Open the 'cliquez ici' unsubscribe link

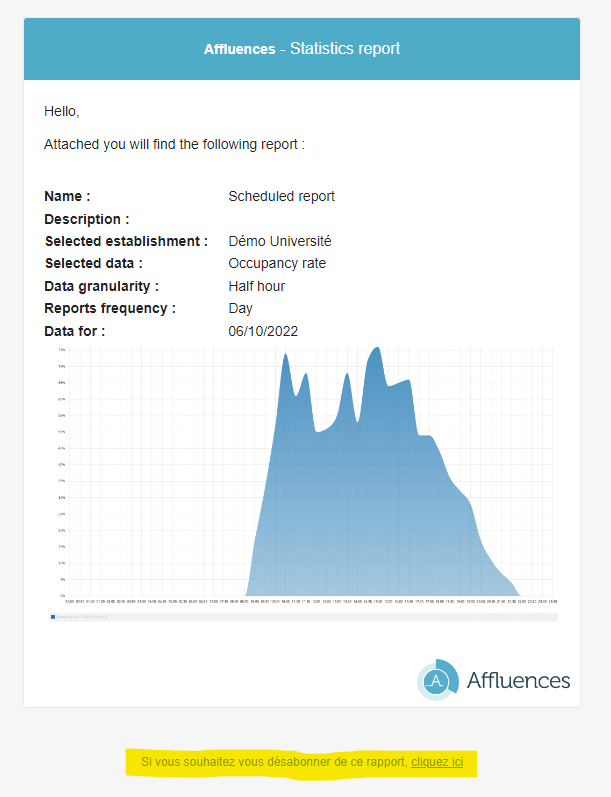tap(437, 762)
